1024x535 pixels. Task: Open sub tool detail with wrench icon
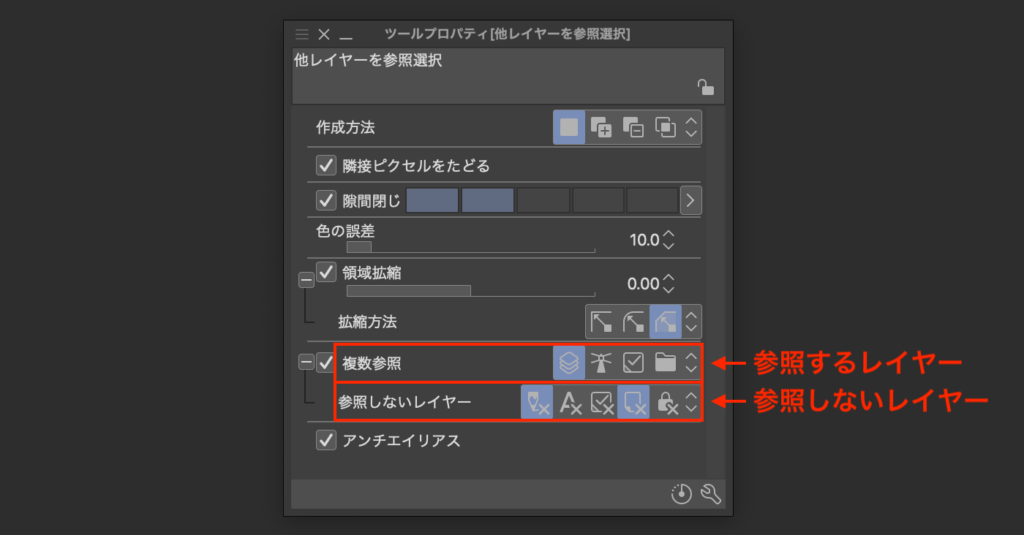pyautogui.click(x=711, y=495)
